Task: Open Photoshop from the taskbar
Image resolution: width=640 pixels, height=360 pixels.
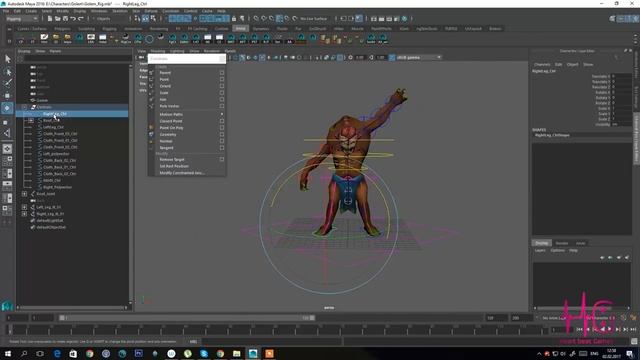Action: pyautogui.click(x=138, y=353)
